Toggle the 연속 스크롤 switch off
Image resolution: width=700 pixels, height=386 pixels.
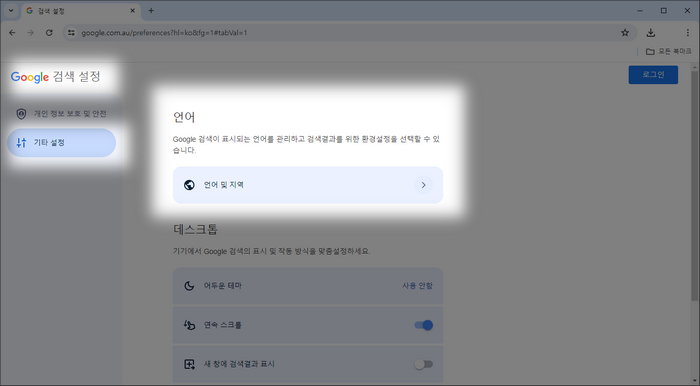pyautogui.click(x=424, y=325)
